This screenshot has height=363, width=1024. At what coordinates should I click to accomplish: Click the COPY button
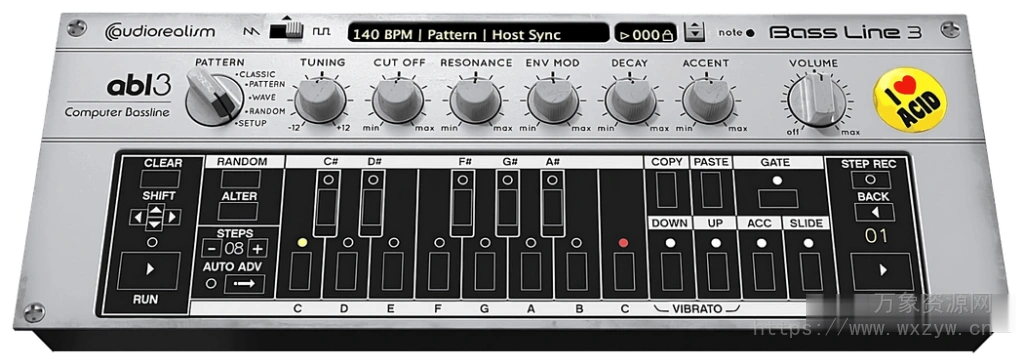(667, 190)
